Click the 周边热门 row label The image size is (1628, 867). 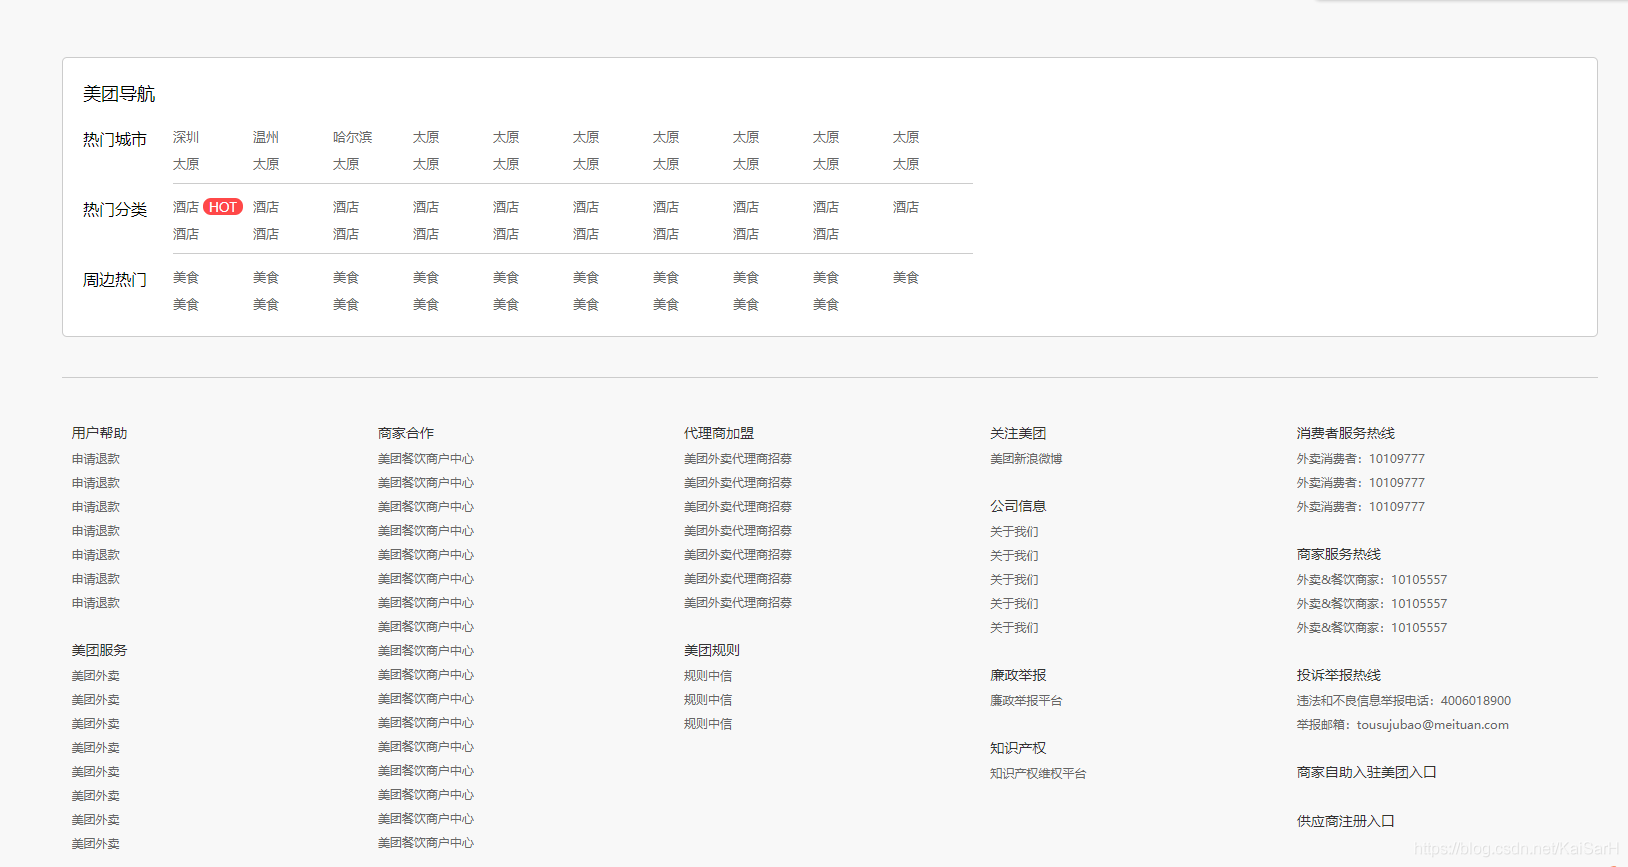(115, 280)
